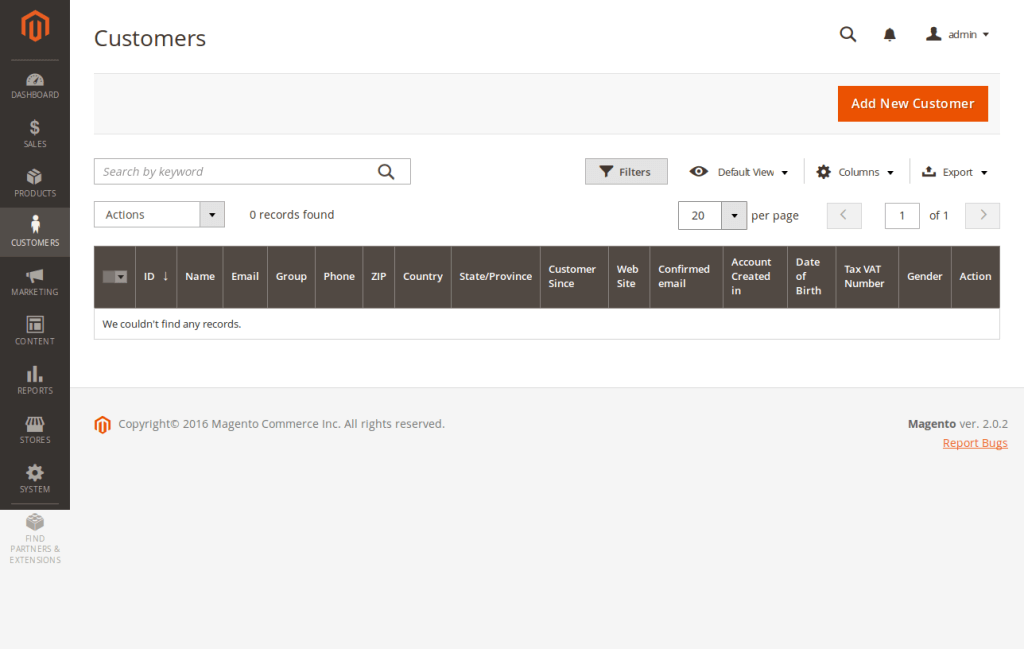Viewport: 1024px width, 649px height.
Task: Sort by the ID column header
Action: (156, 276)
